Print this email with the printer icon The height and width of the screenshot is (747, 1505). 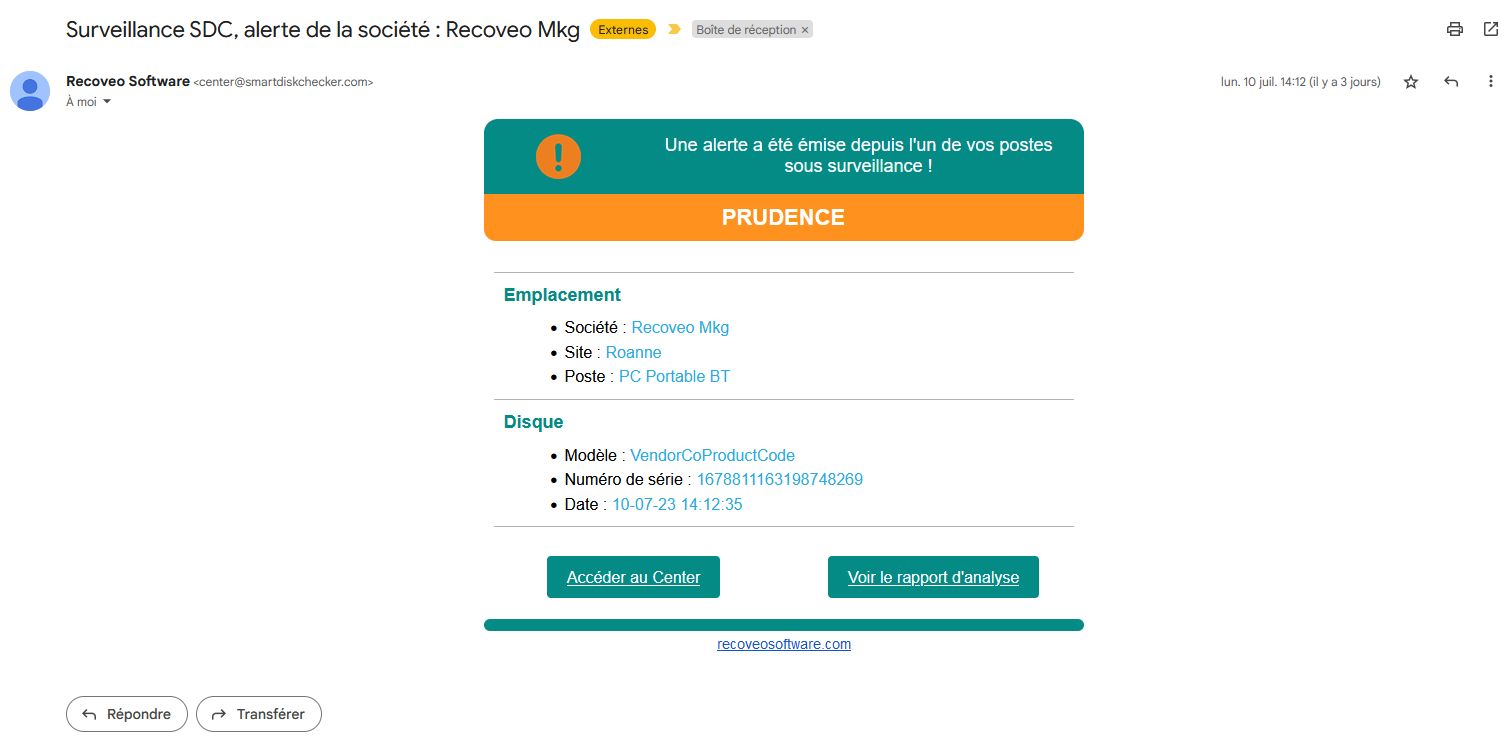coord(1455,29)
